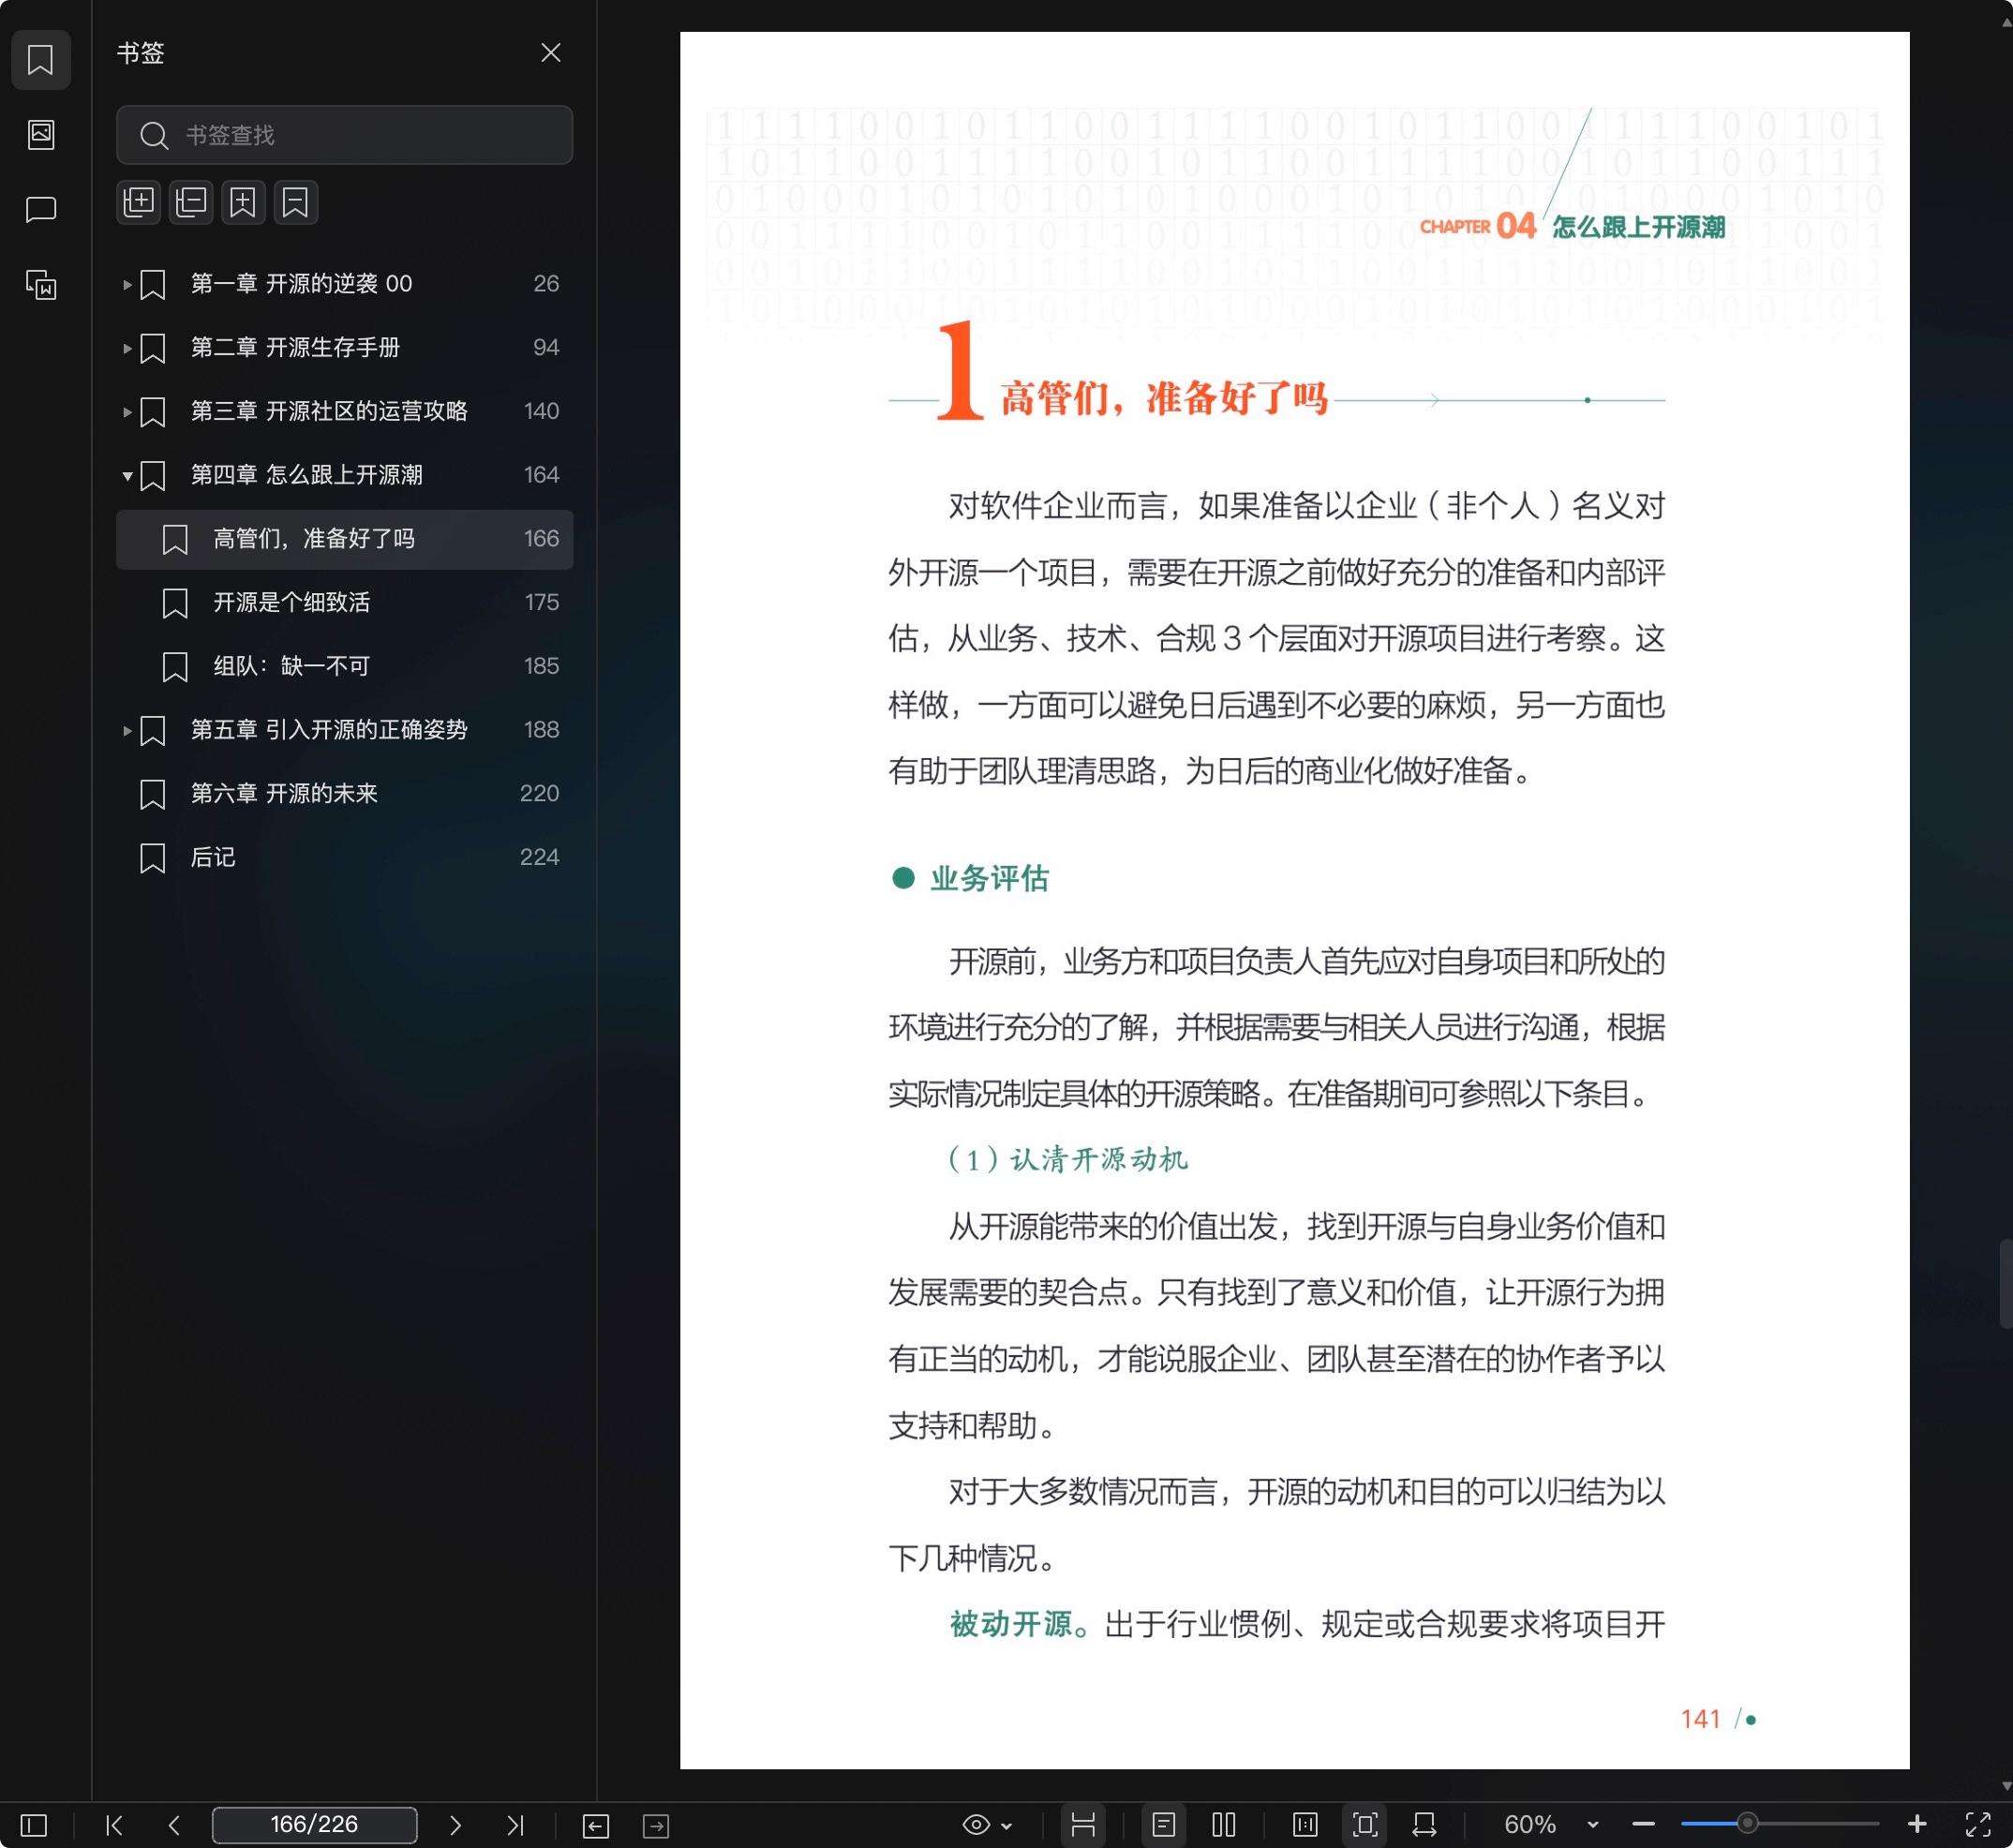2013x1848 pixels.
Task: Toggle the page break display mode
Action: 1083,1825
